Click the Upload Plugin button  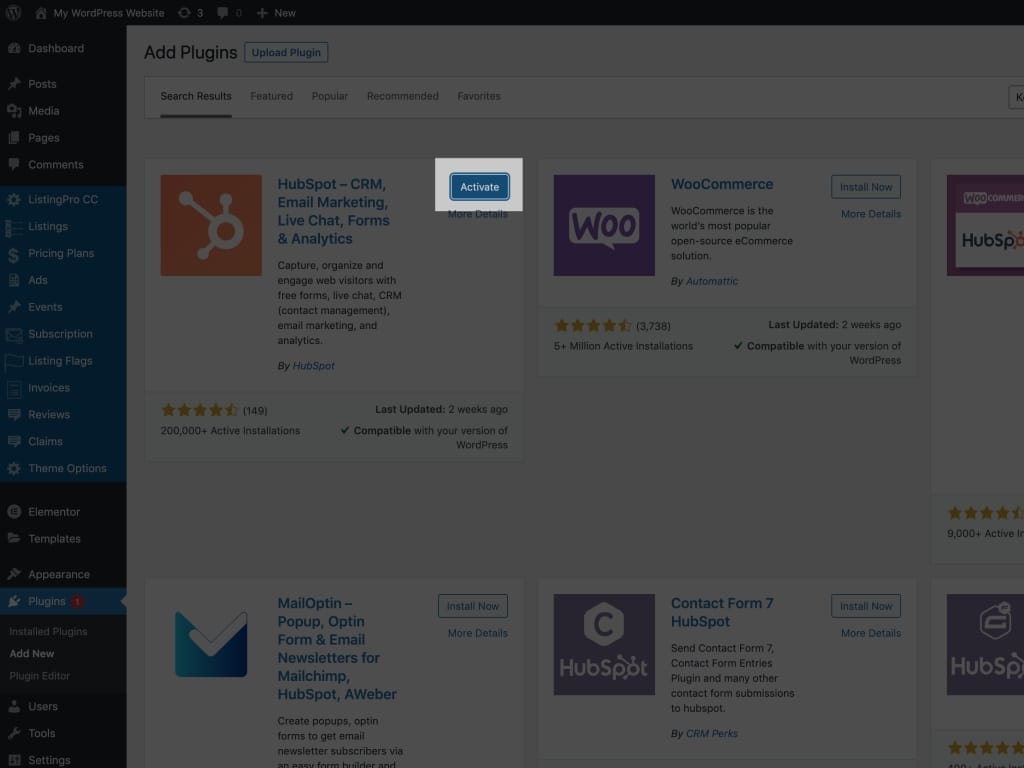click(x=286, y=52)
